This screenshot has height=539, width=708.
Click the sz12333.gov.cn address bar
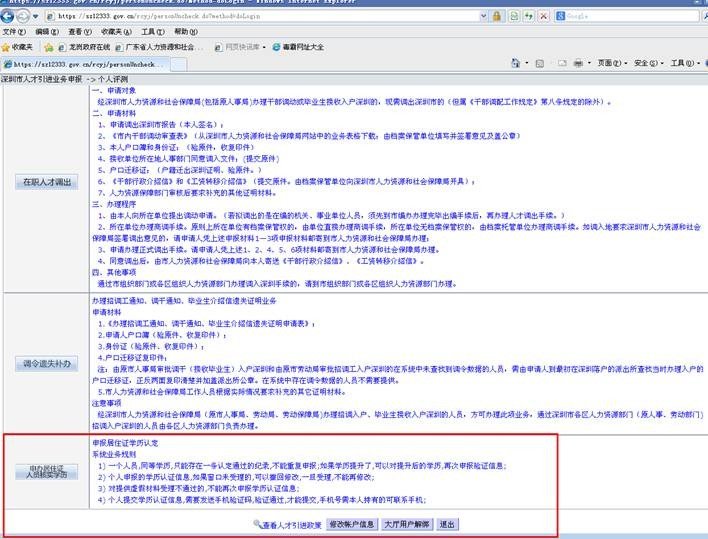[x=261, y=16]
